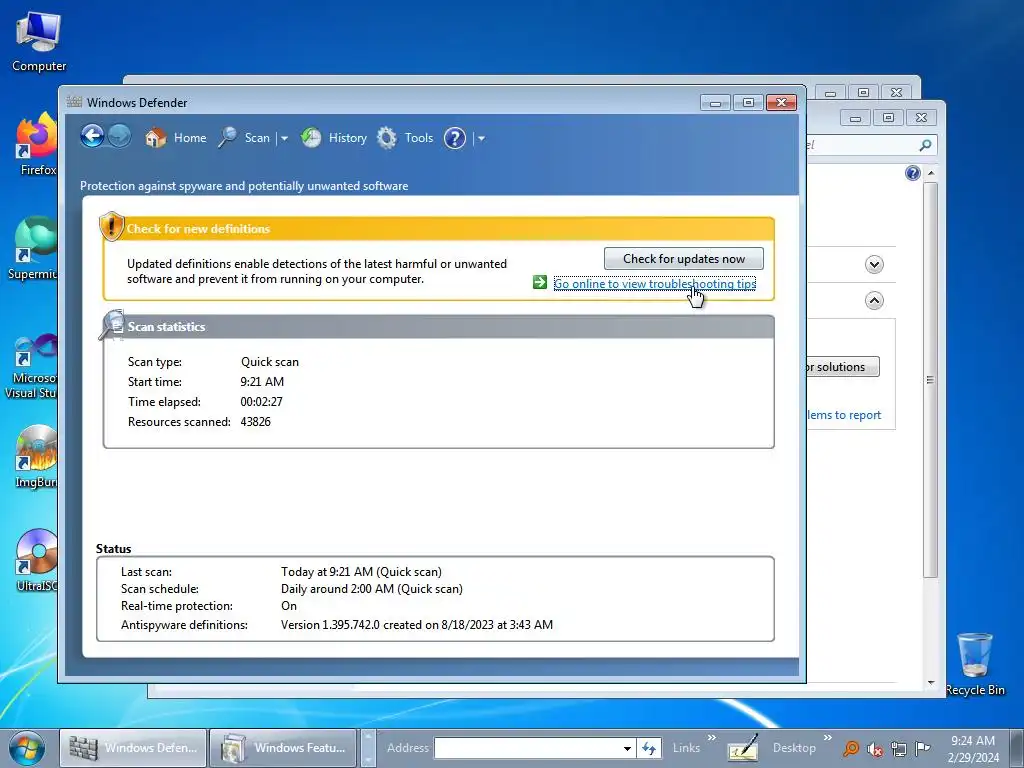
Task: Click the green arrow beside troubleshooting link
Action: click(x=539, y=282)
